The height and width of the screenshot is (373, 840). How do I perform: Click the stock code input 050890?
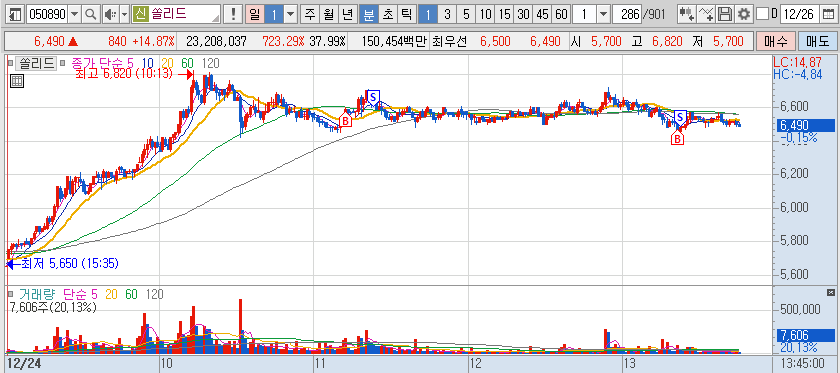coord(47,14)
